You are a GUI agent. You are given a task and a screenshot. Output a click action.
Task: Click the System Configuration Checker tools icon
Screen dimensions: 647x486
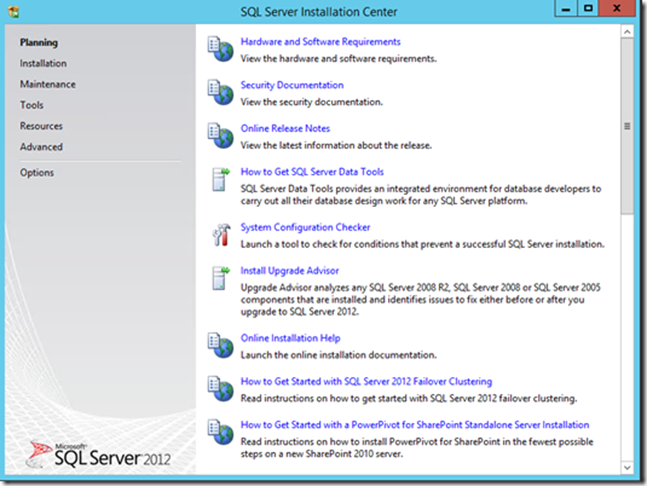pyautogui.click(x=221, y=235)
